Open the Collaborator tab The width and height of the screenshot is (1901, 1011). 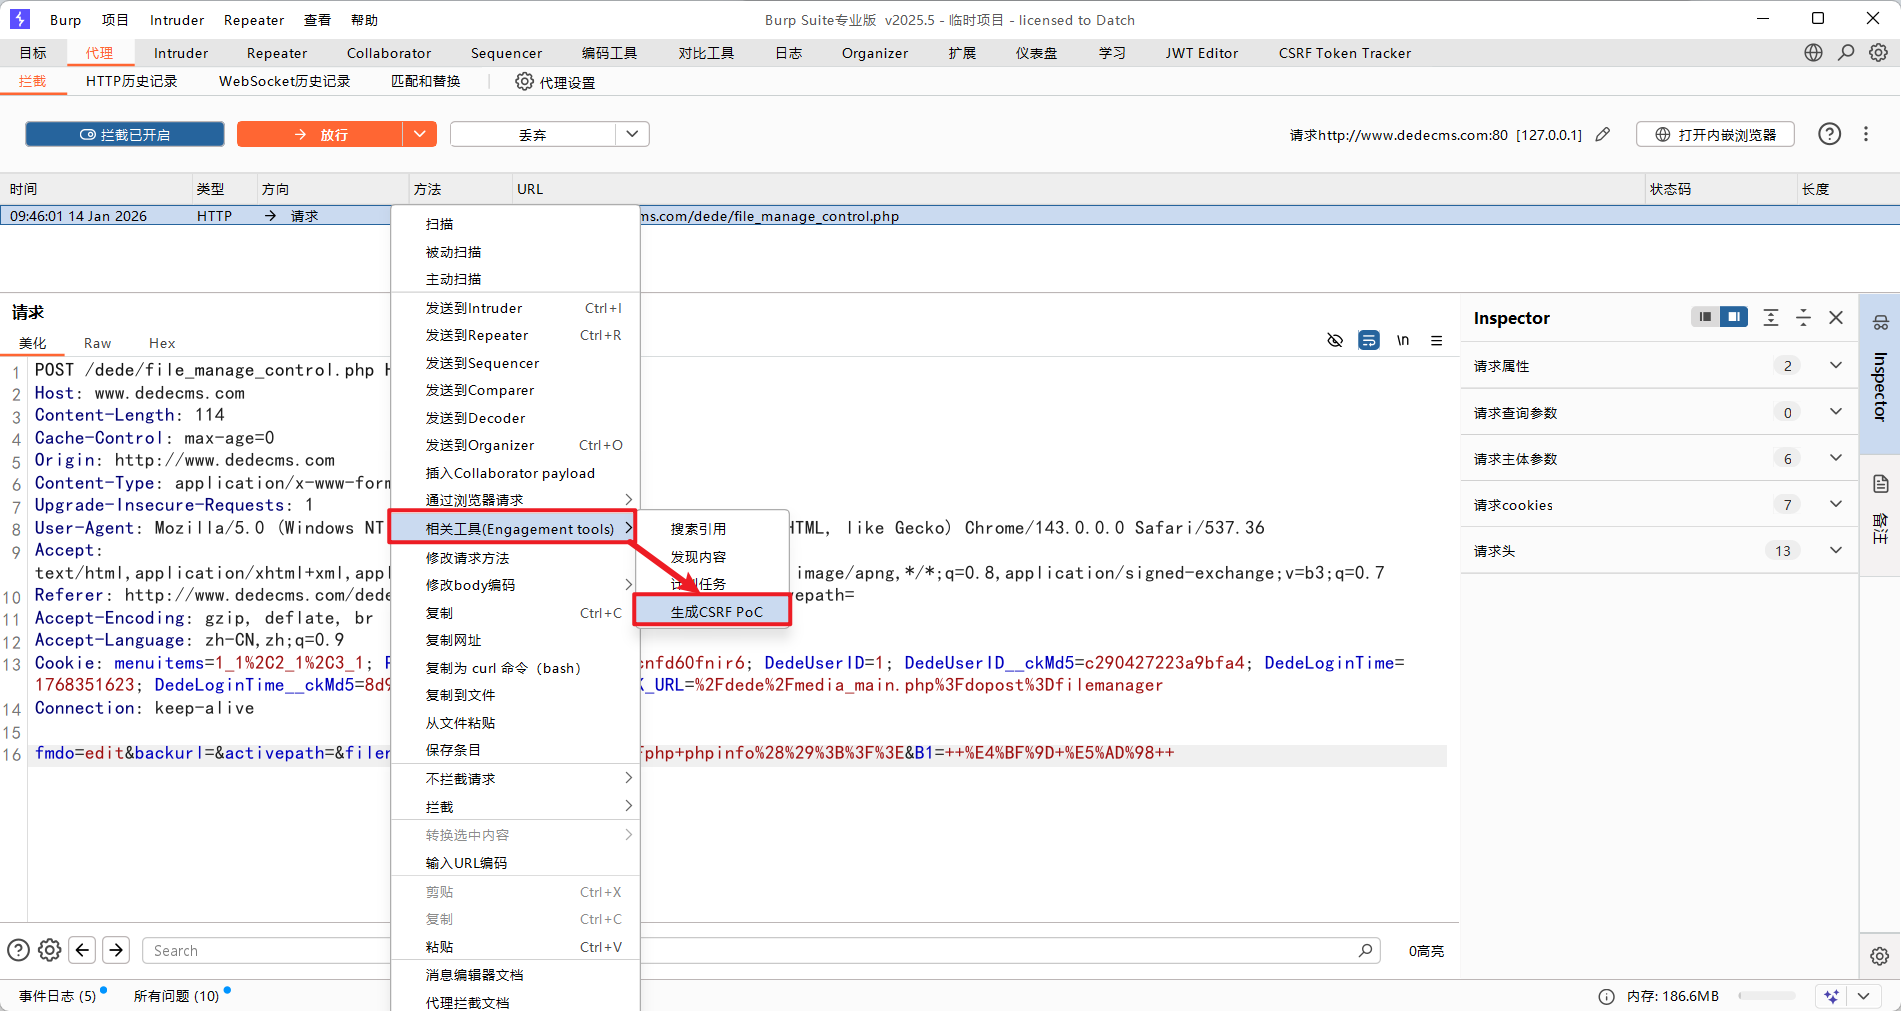click(x=389, y=53)
